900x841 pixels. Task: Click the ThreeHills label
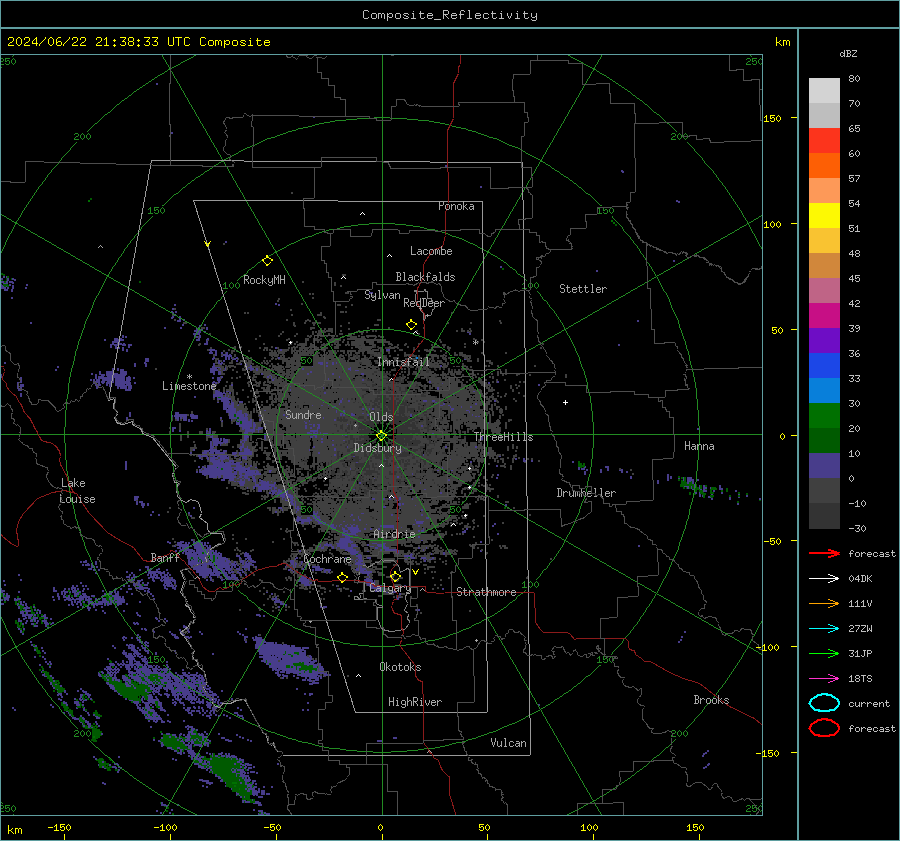503,437
